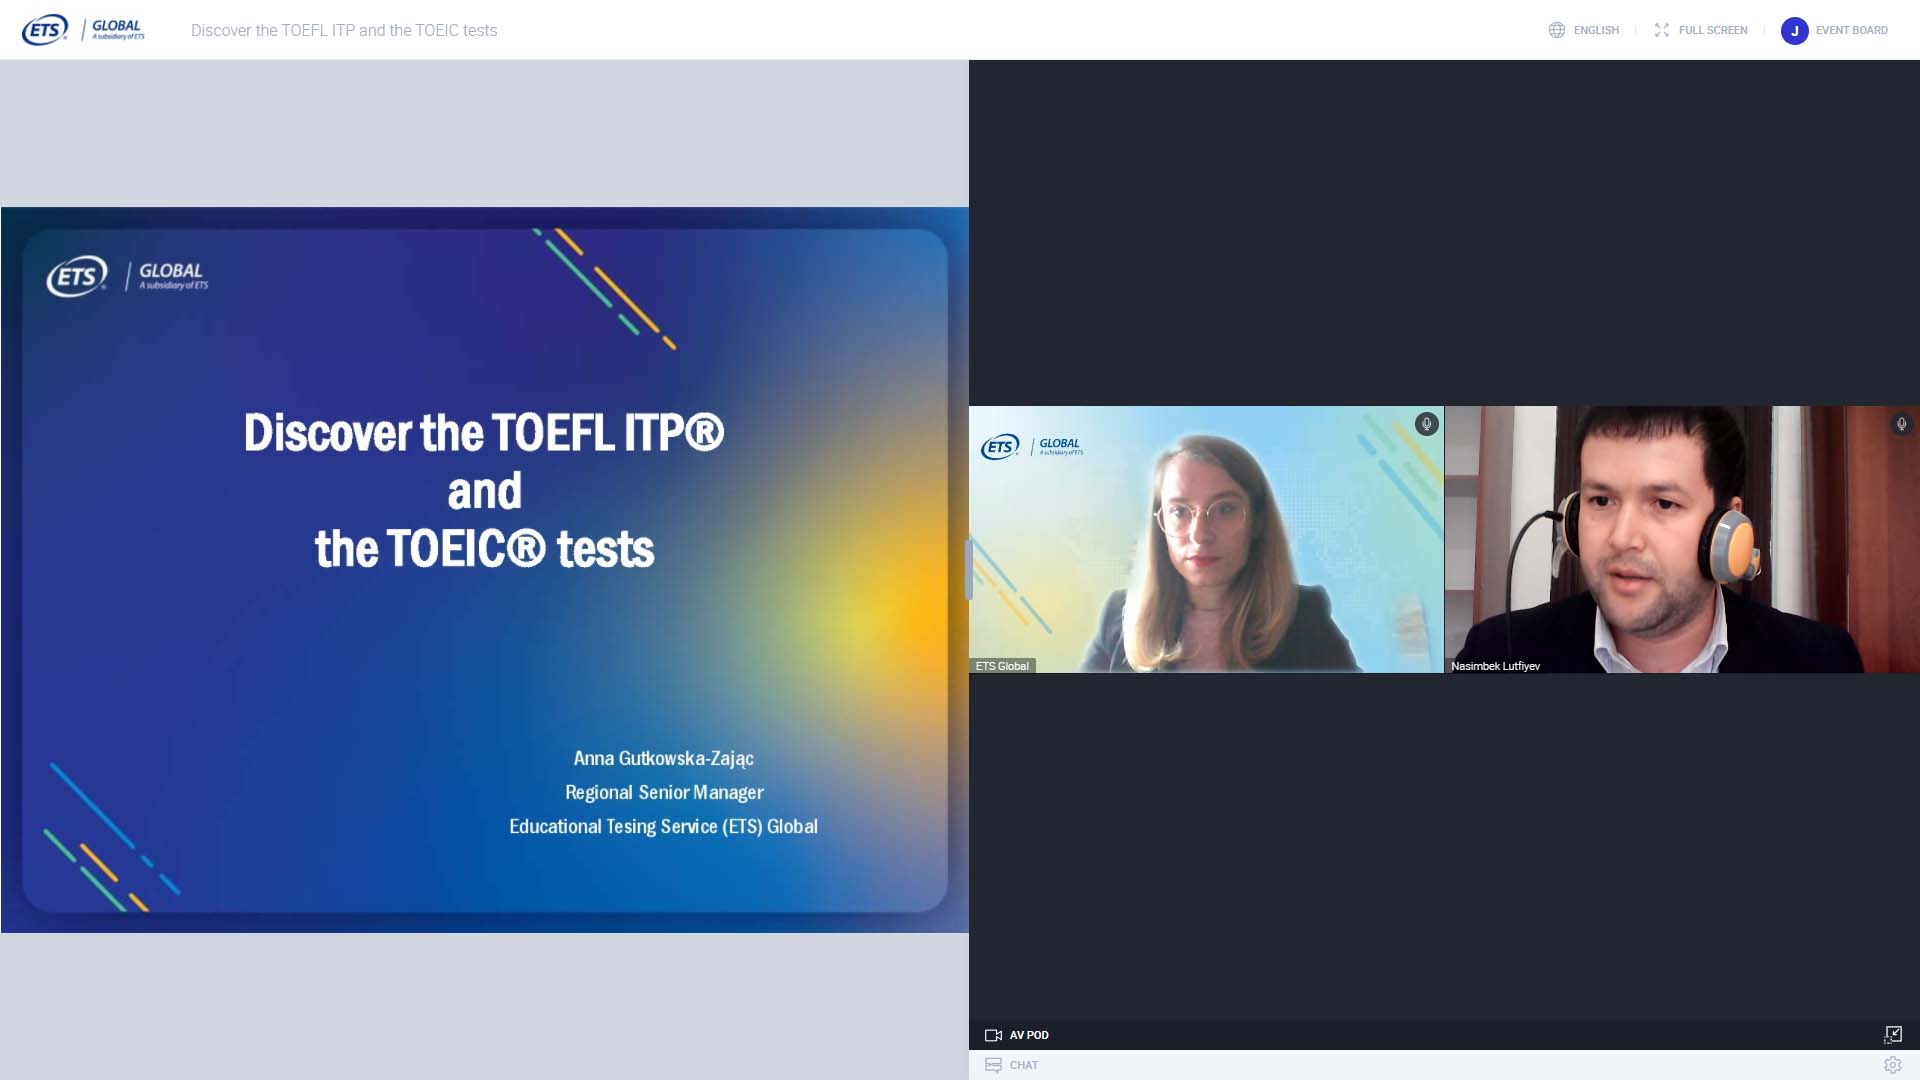The width and height of the screenshot is (1920, 1080).
Task: Click the presentation title slide
Action: pyautogui.click(x=485, y=570)
